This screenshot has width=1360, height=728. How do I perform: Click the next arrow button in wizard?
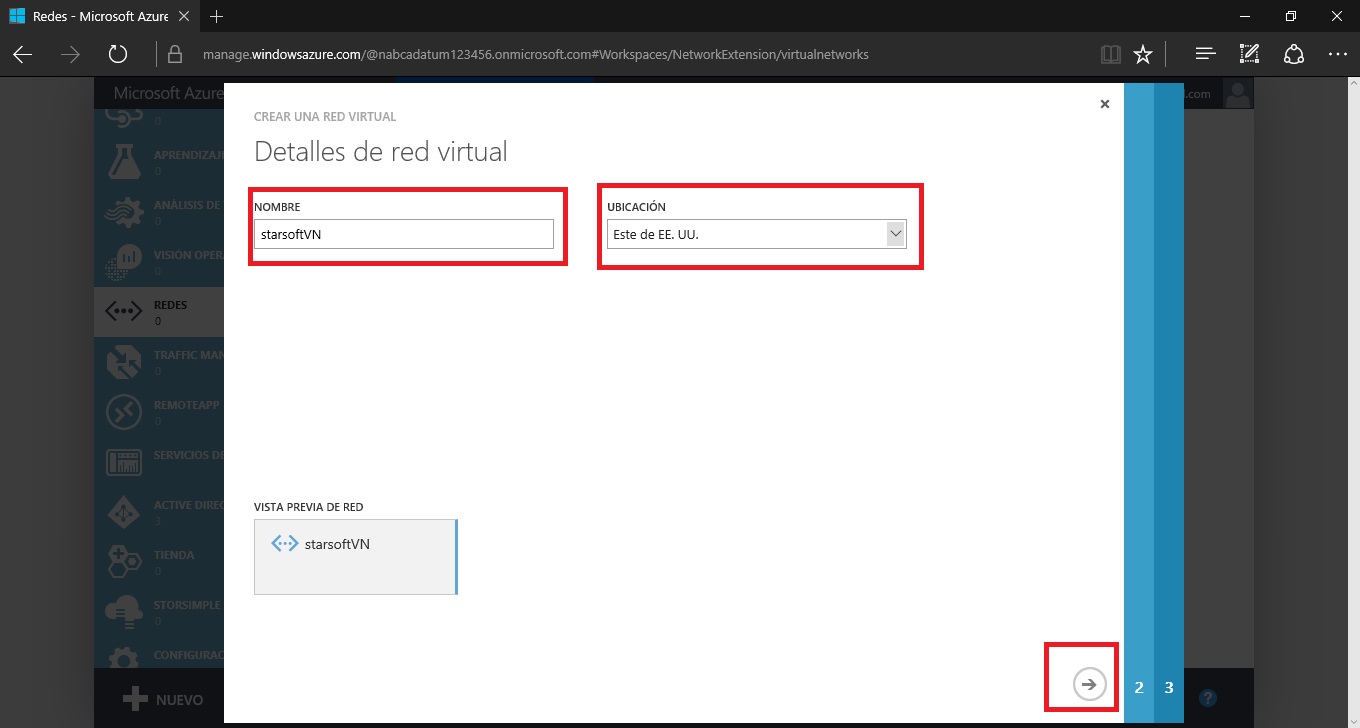[1089, 684]
